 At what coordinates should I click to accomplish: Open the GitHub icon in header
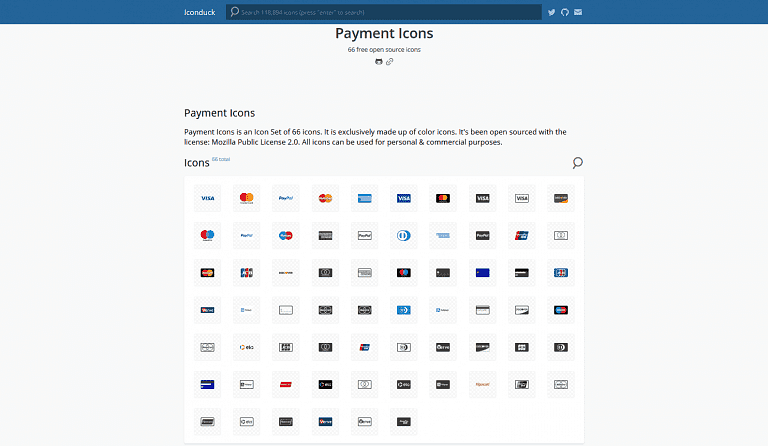(565, 12)
